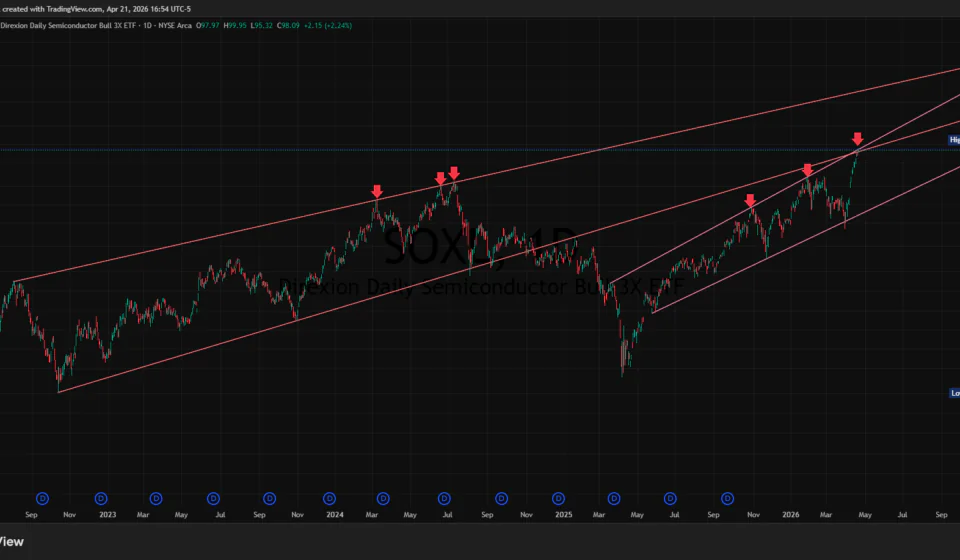Click the close price value C98.09
This screenshot has width=960, height=560.
click(288, 26)
